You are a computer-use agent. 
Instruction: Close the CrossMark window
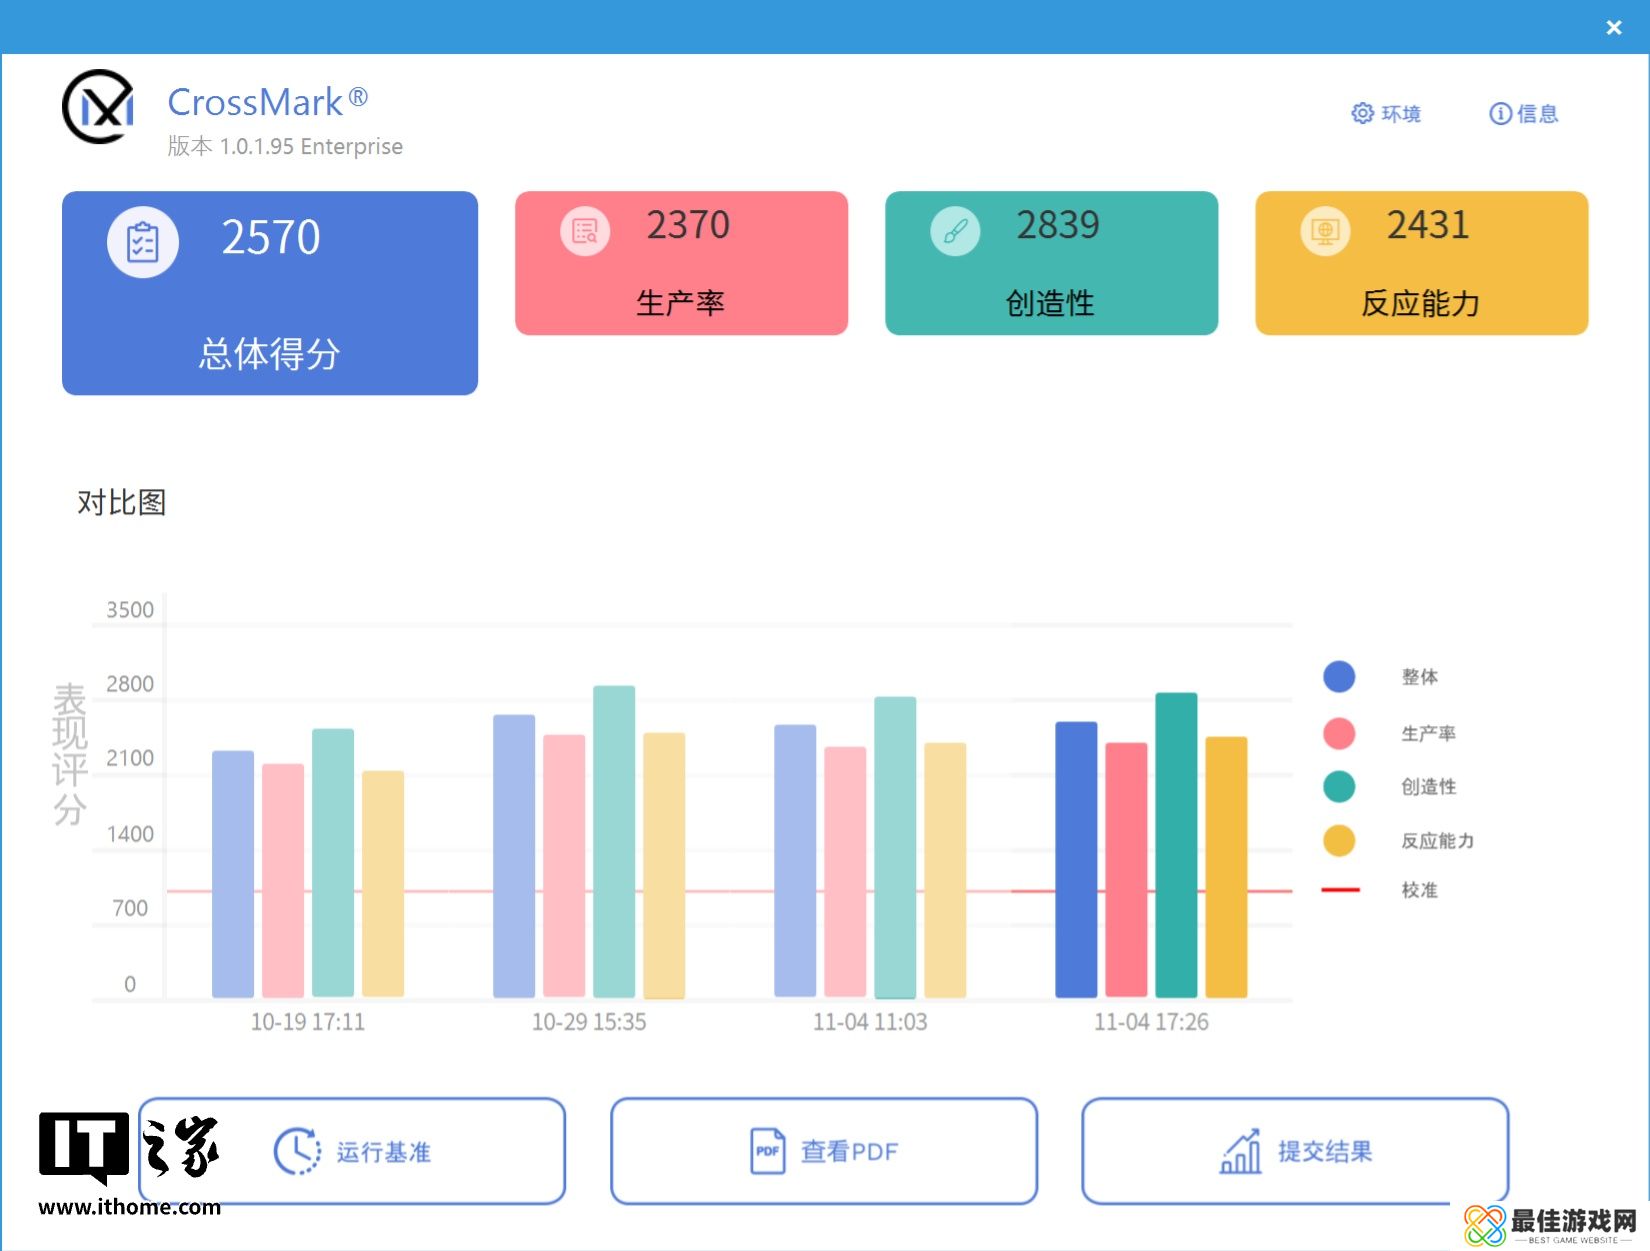(1613, 28)
